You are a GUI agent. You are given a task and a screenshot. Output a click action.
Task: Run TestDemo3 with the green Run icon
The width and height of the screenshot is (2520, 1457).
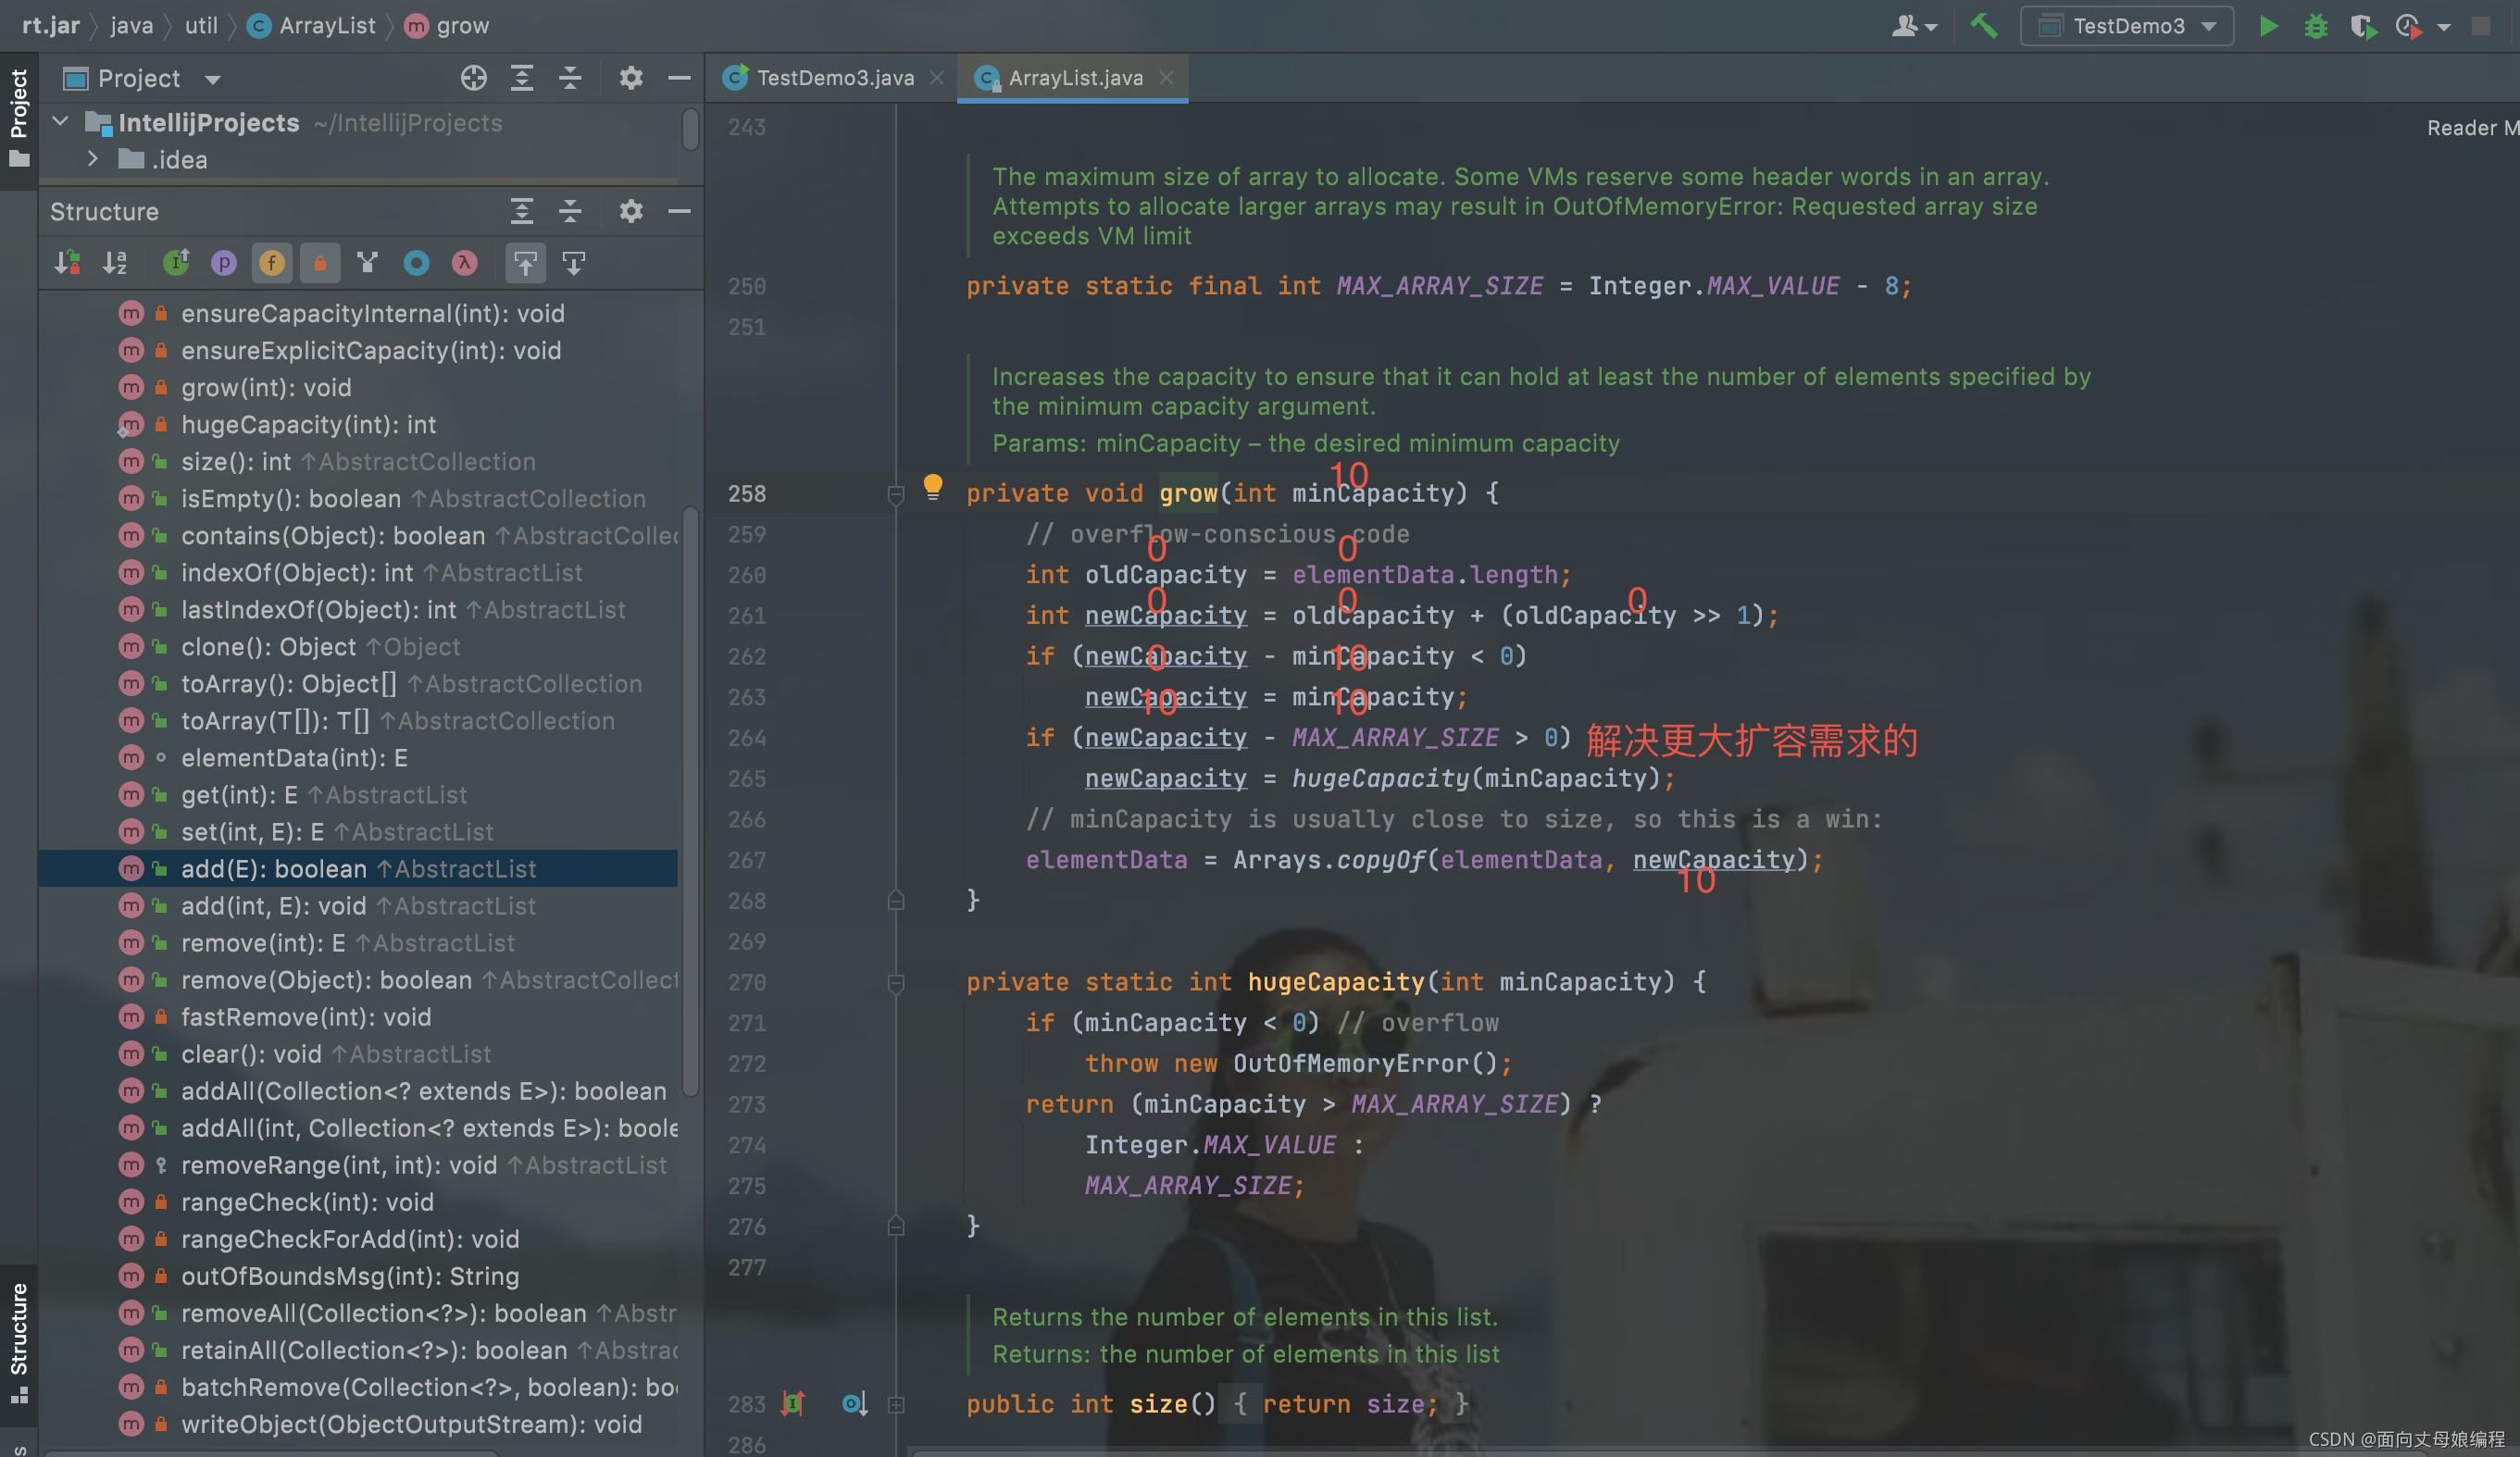click(2268, 26)
